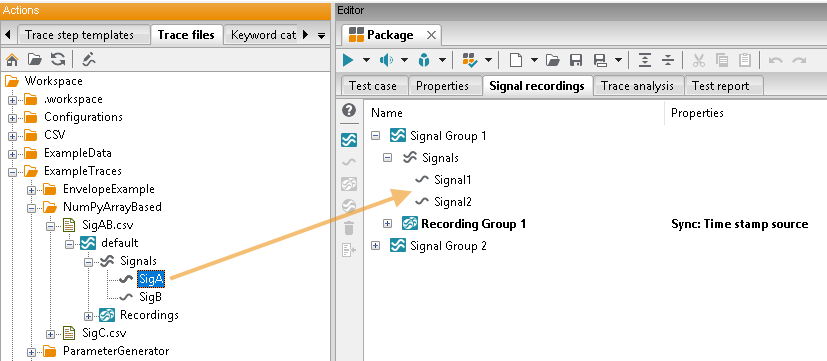Viewport: 827px width, 361px height.
Task: Switch to the Test case tab
Action: (x=373, y=86)
